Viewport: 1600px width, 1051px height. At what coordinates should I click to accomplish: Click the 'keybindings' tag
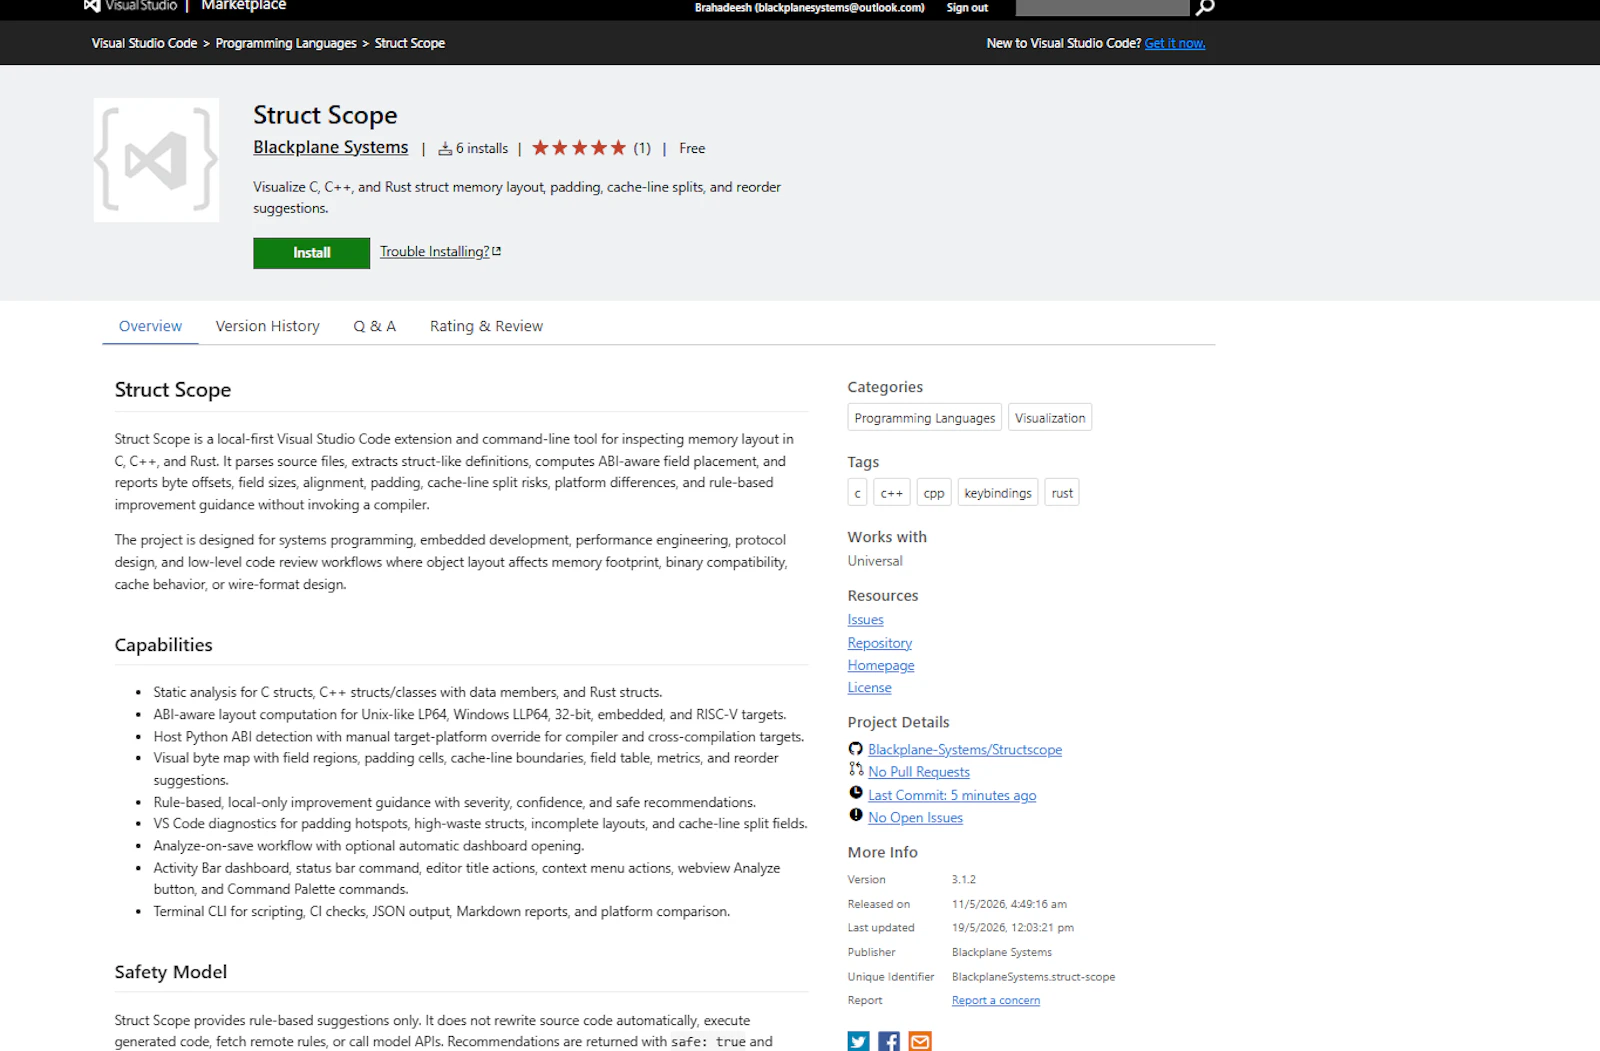(998, 493)
